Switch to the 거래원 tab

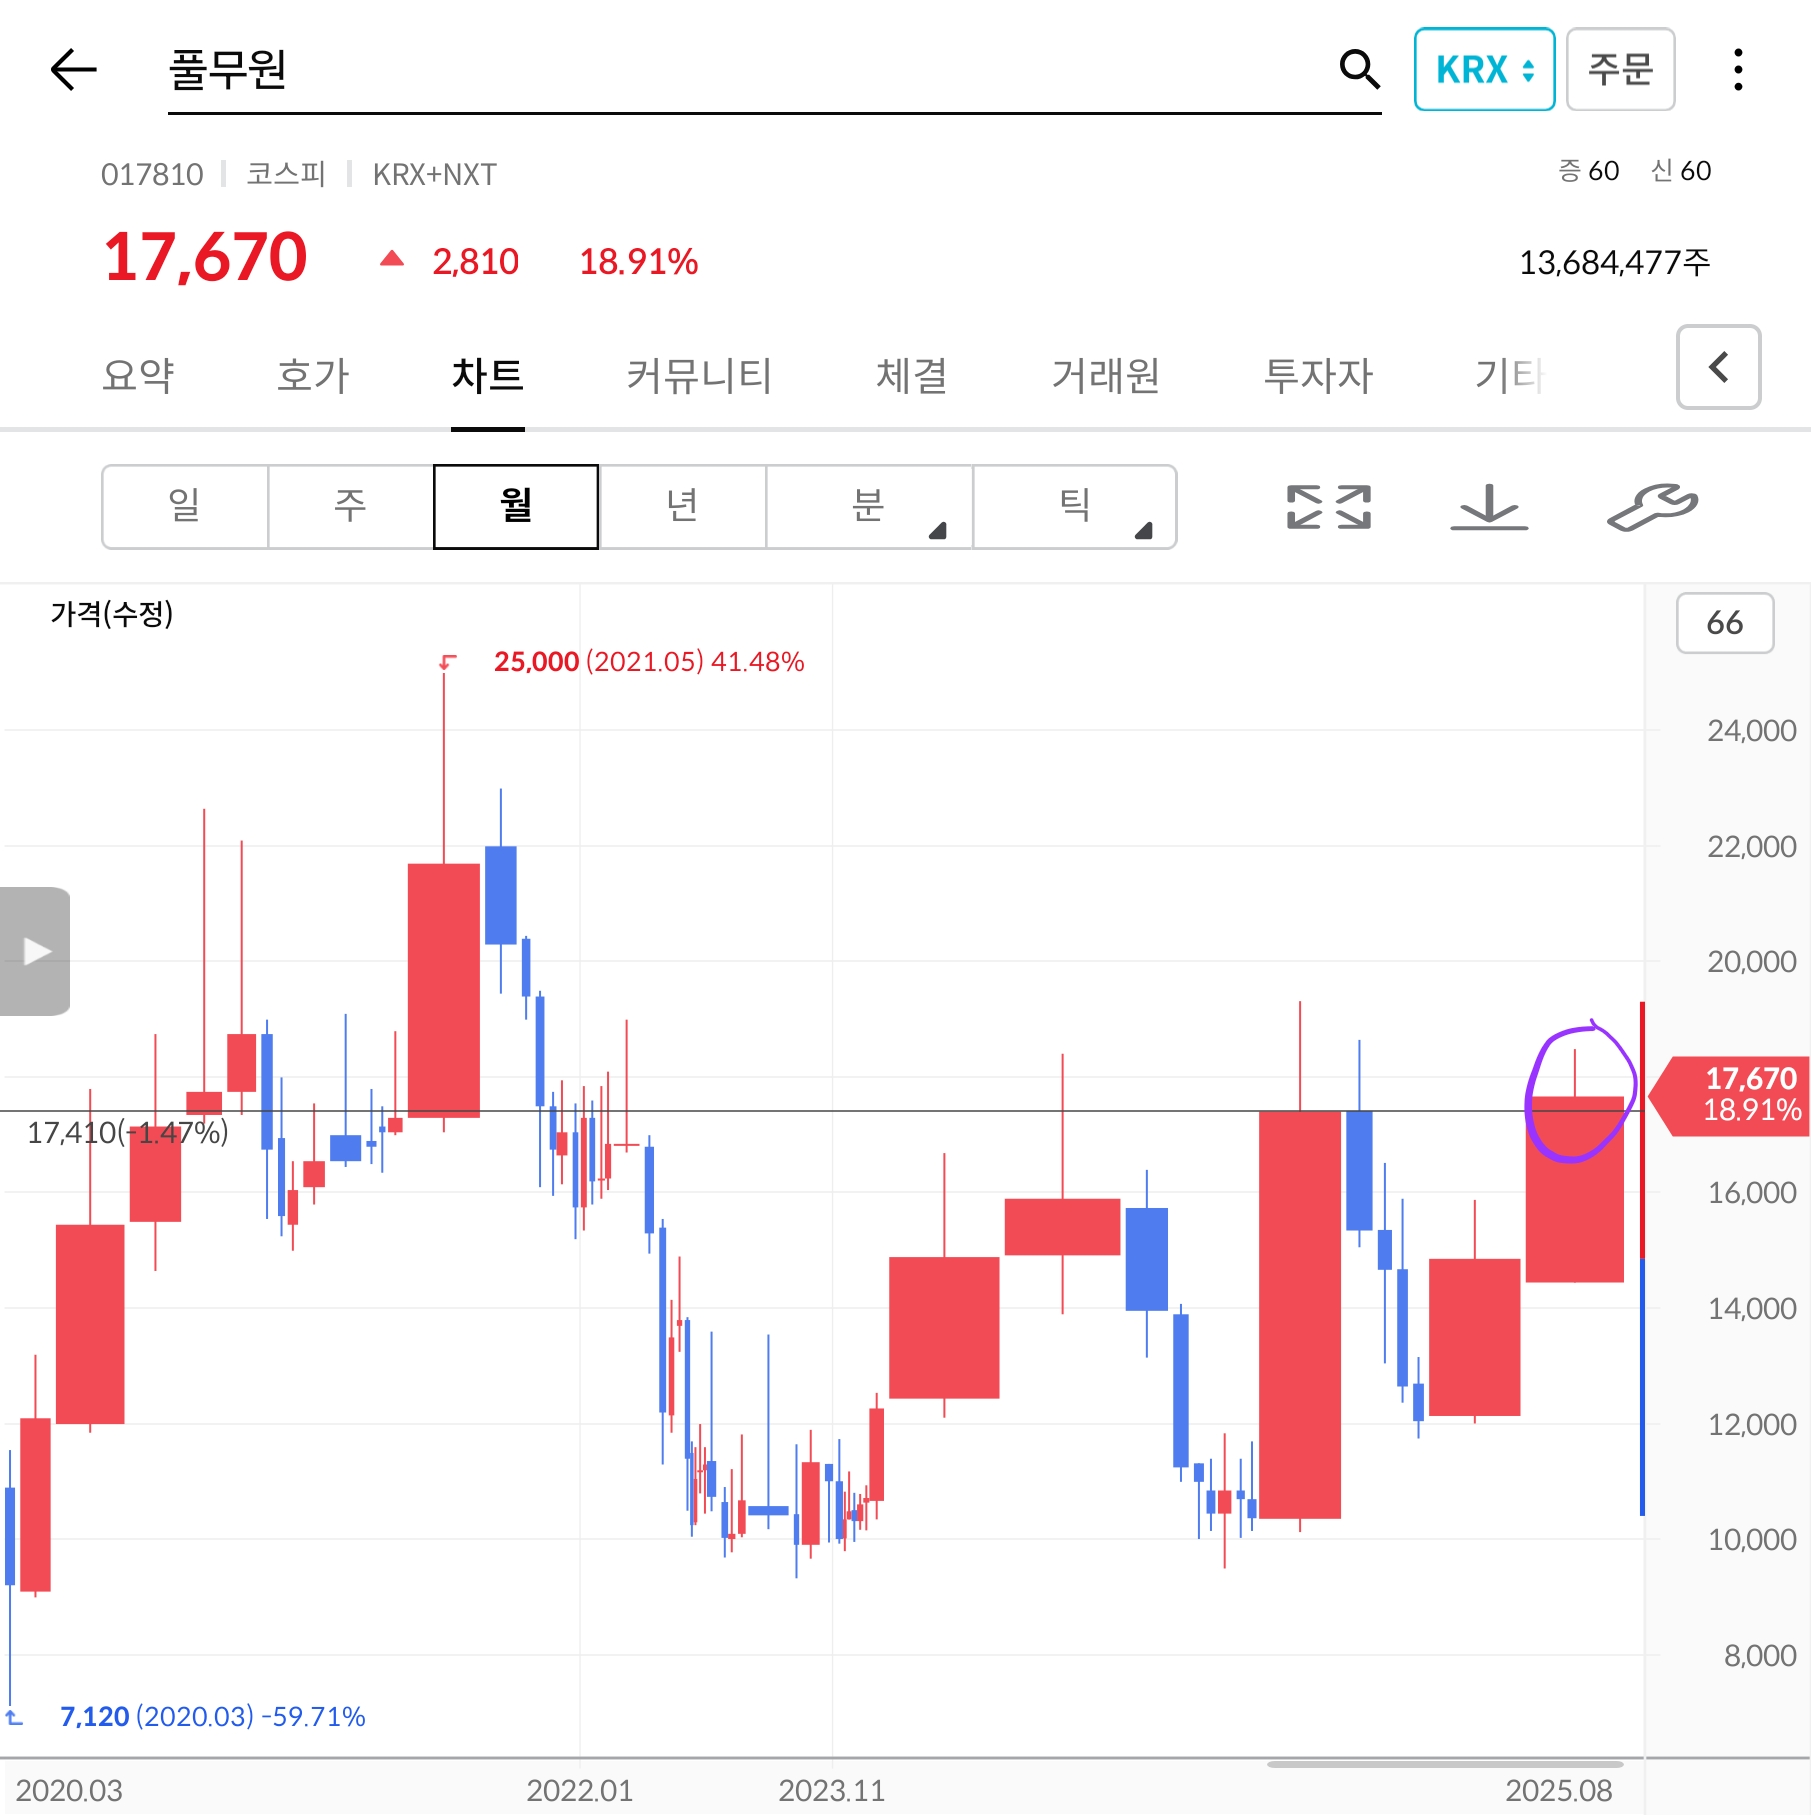[1105, 376]
